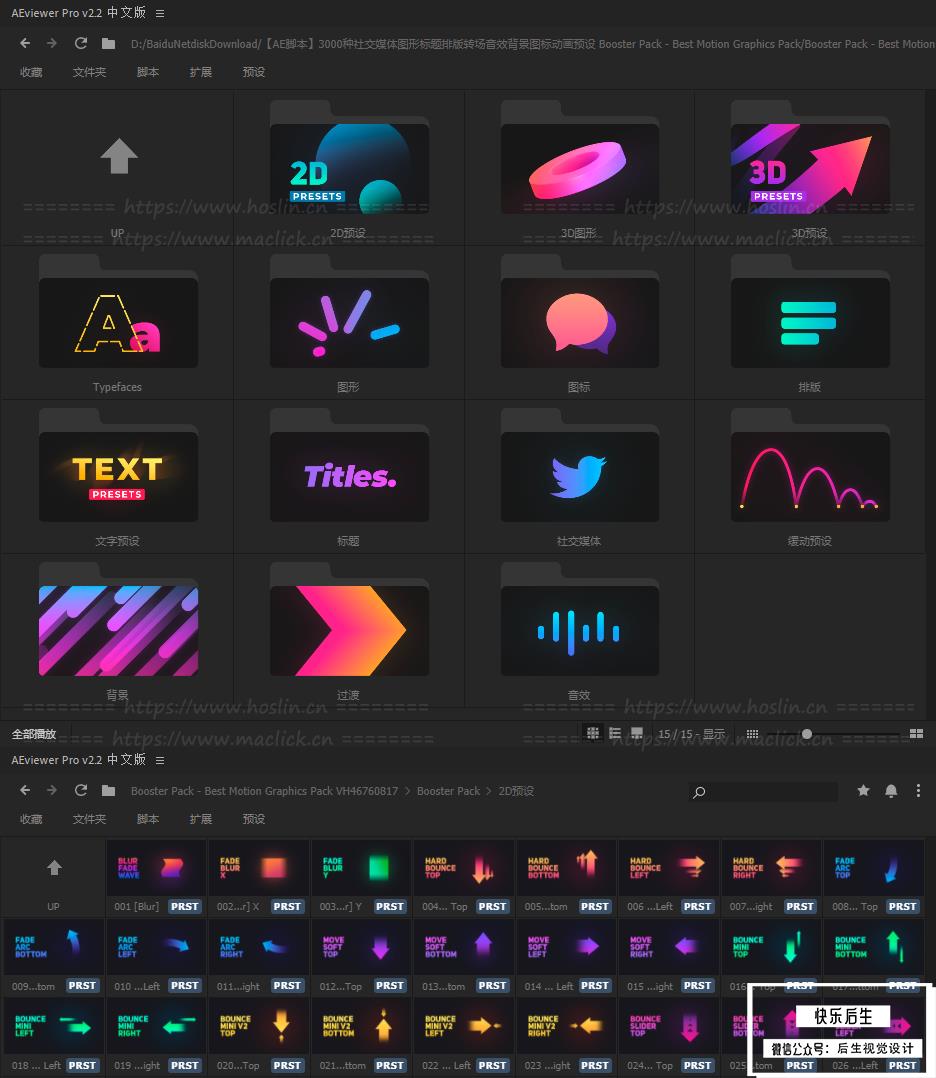Click the Booster Pack - Best Motion Graphics Pack VH46760817 breadcrumb

pyautogui.click(x=265, y=791)
